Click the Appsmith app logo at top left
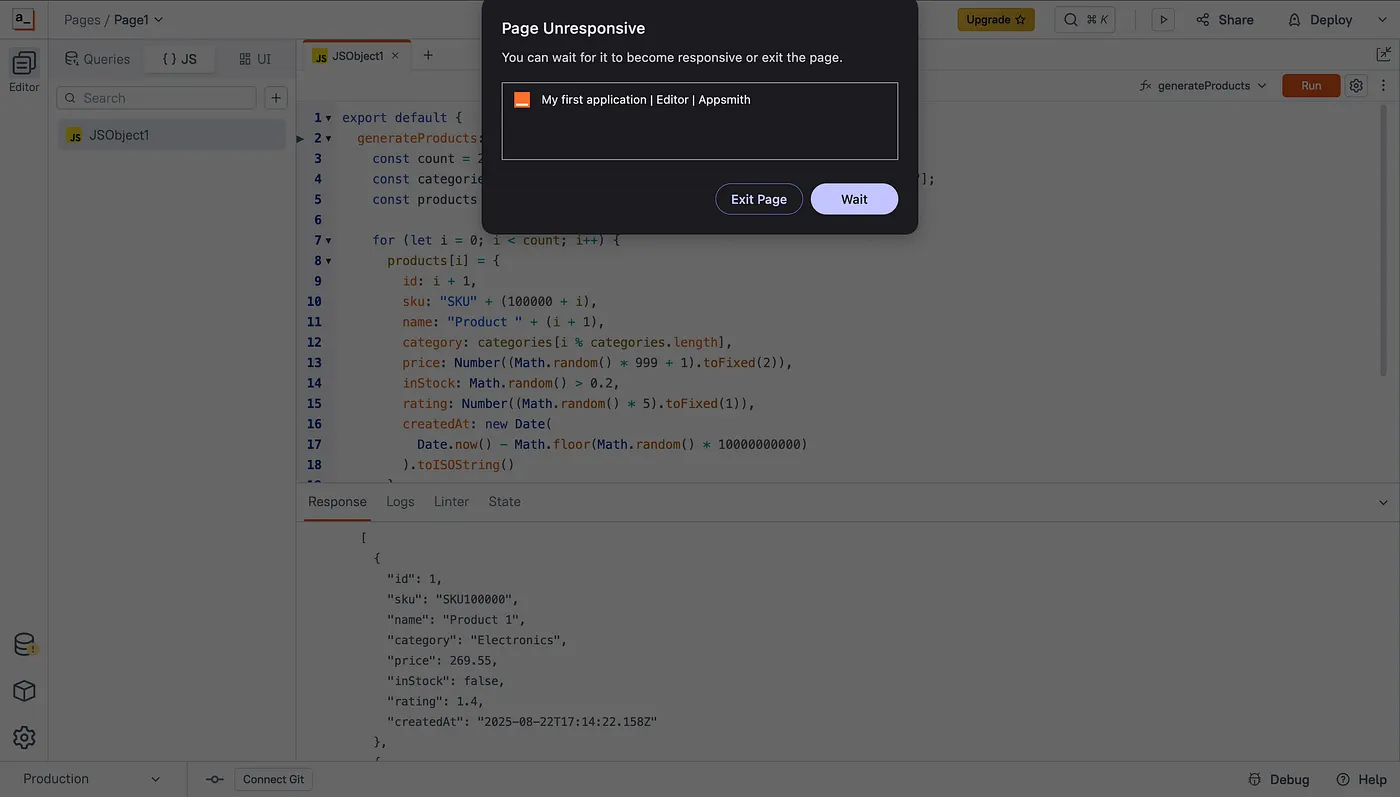Screen dimensions: 1400x797 [x=22, y=18]
